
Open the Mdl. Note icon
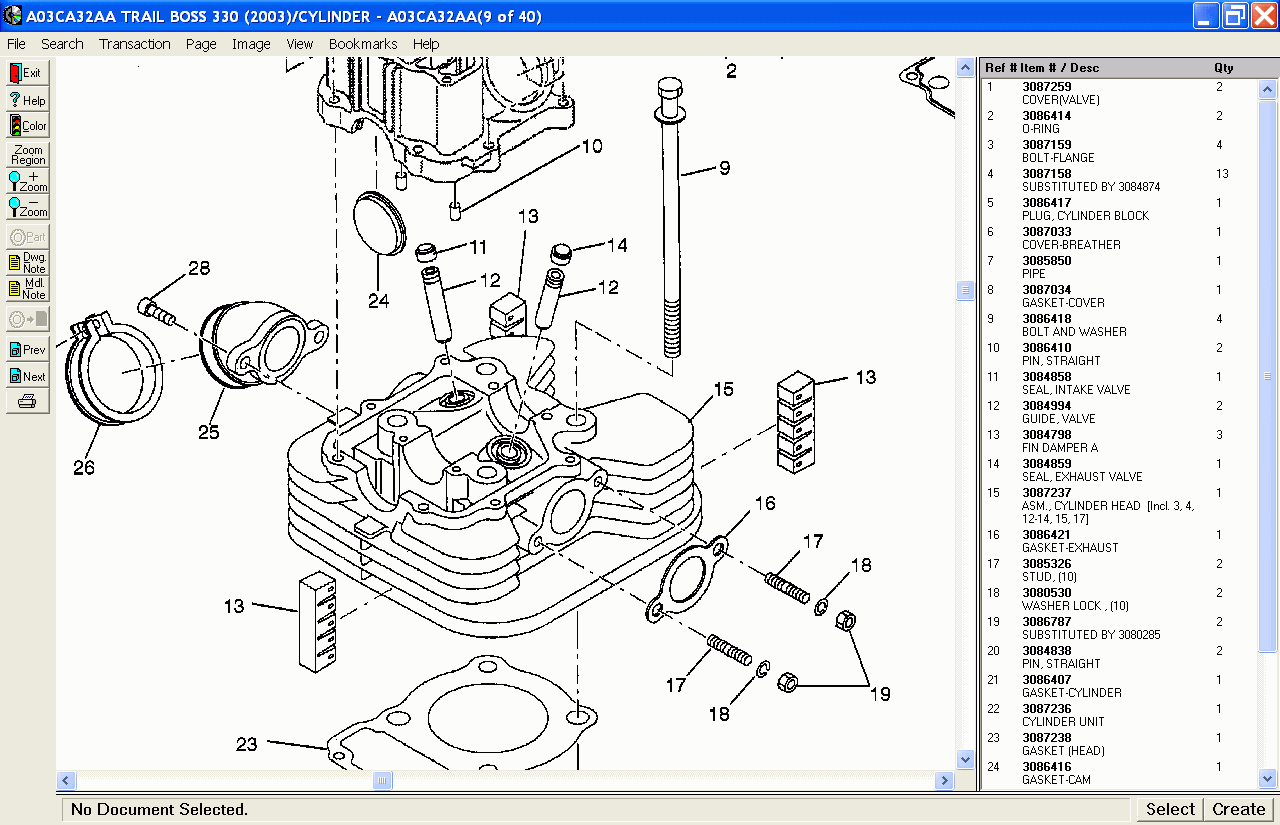coord(27,289)
